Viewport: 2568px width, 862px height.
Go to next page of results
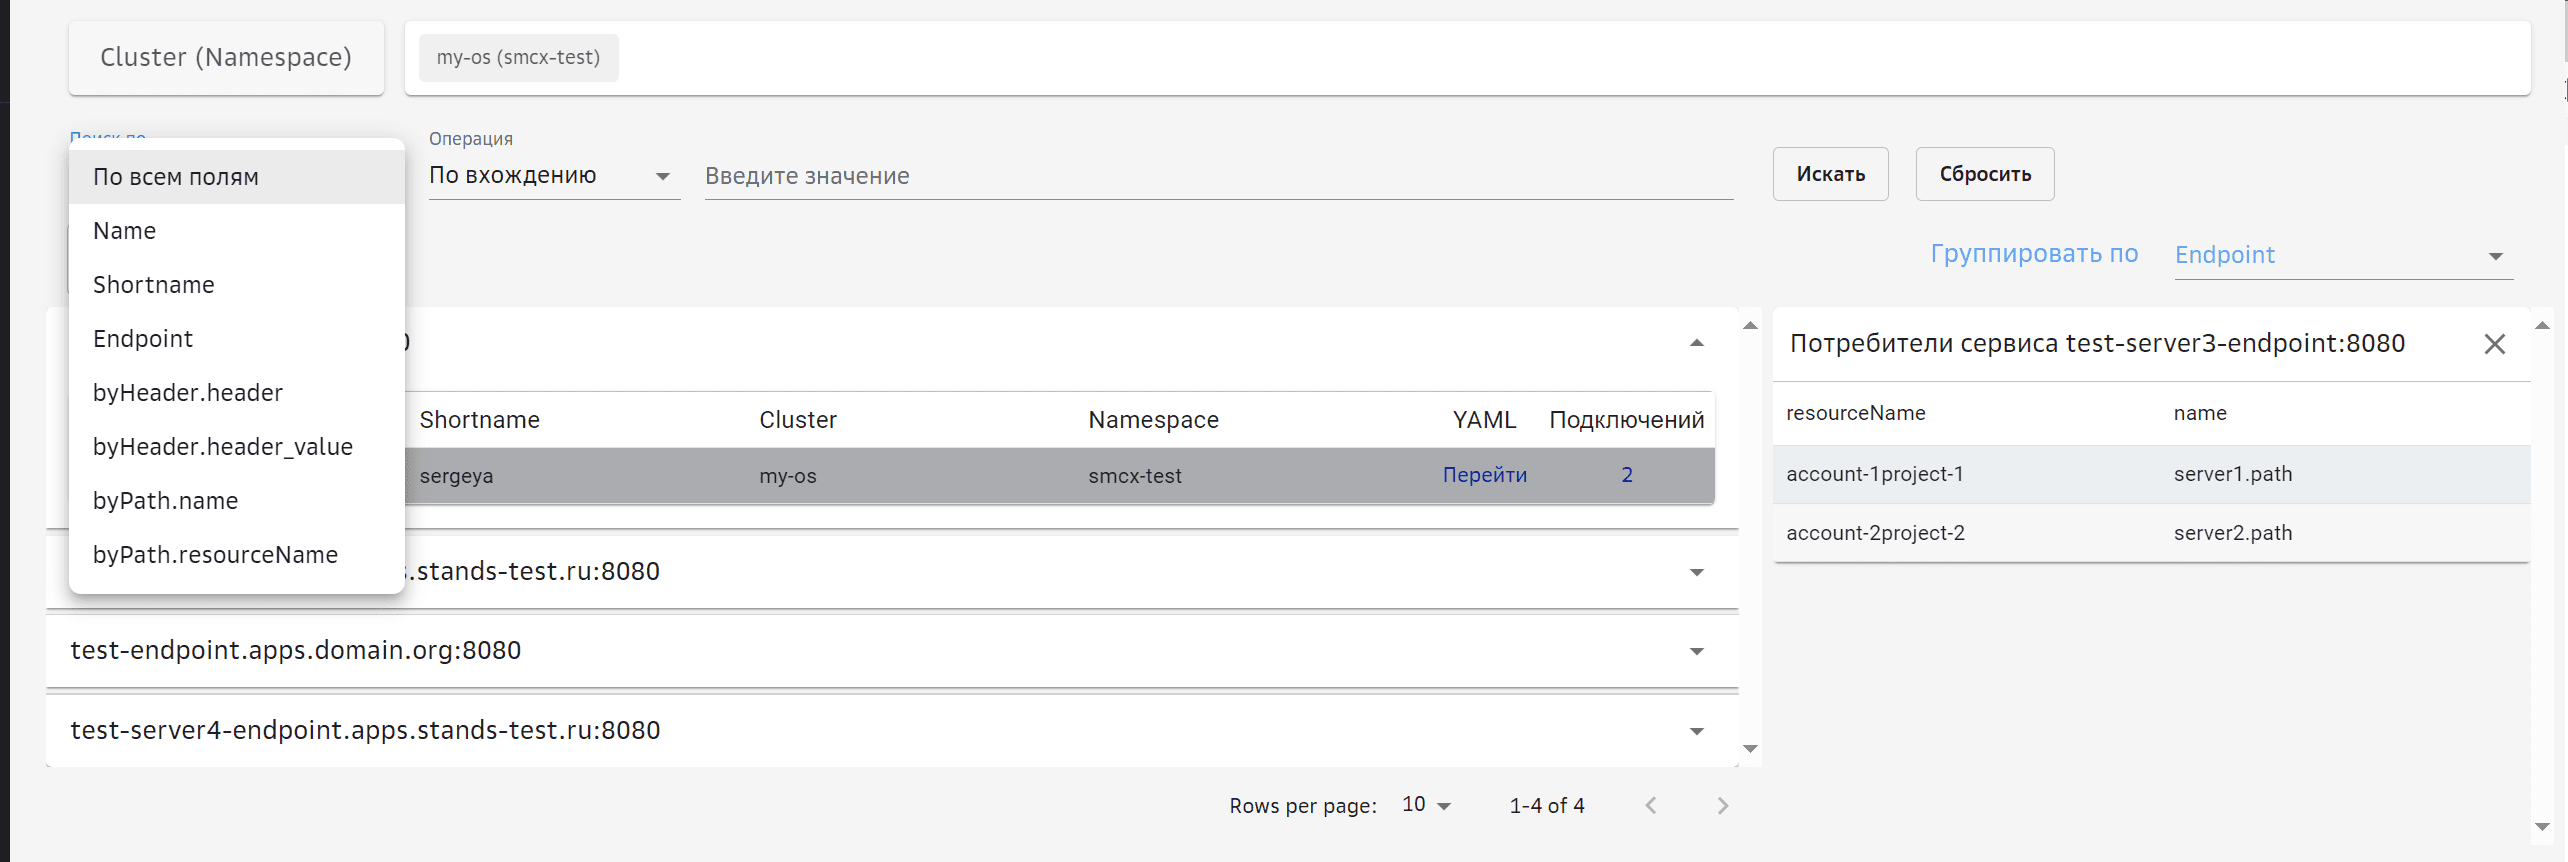click(1722, 806)
